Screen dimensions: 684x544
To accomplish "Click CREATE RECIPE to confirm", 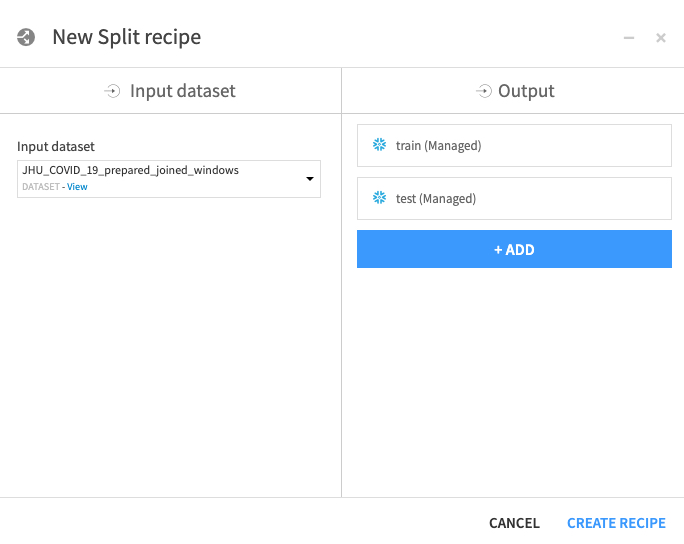I will click(x=616, y=523).
